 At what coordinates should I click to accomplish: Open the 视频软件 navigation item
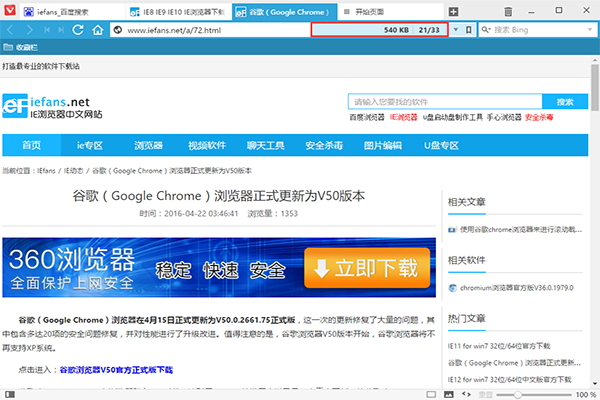[x=207, y=145]
